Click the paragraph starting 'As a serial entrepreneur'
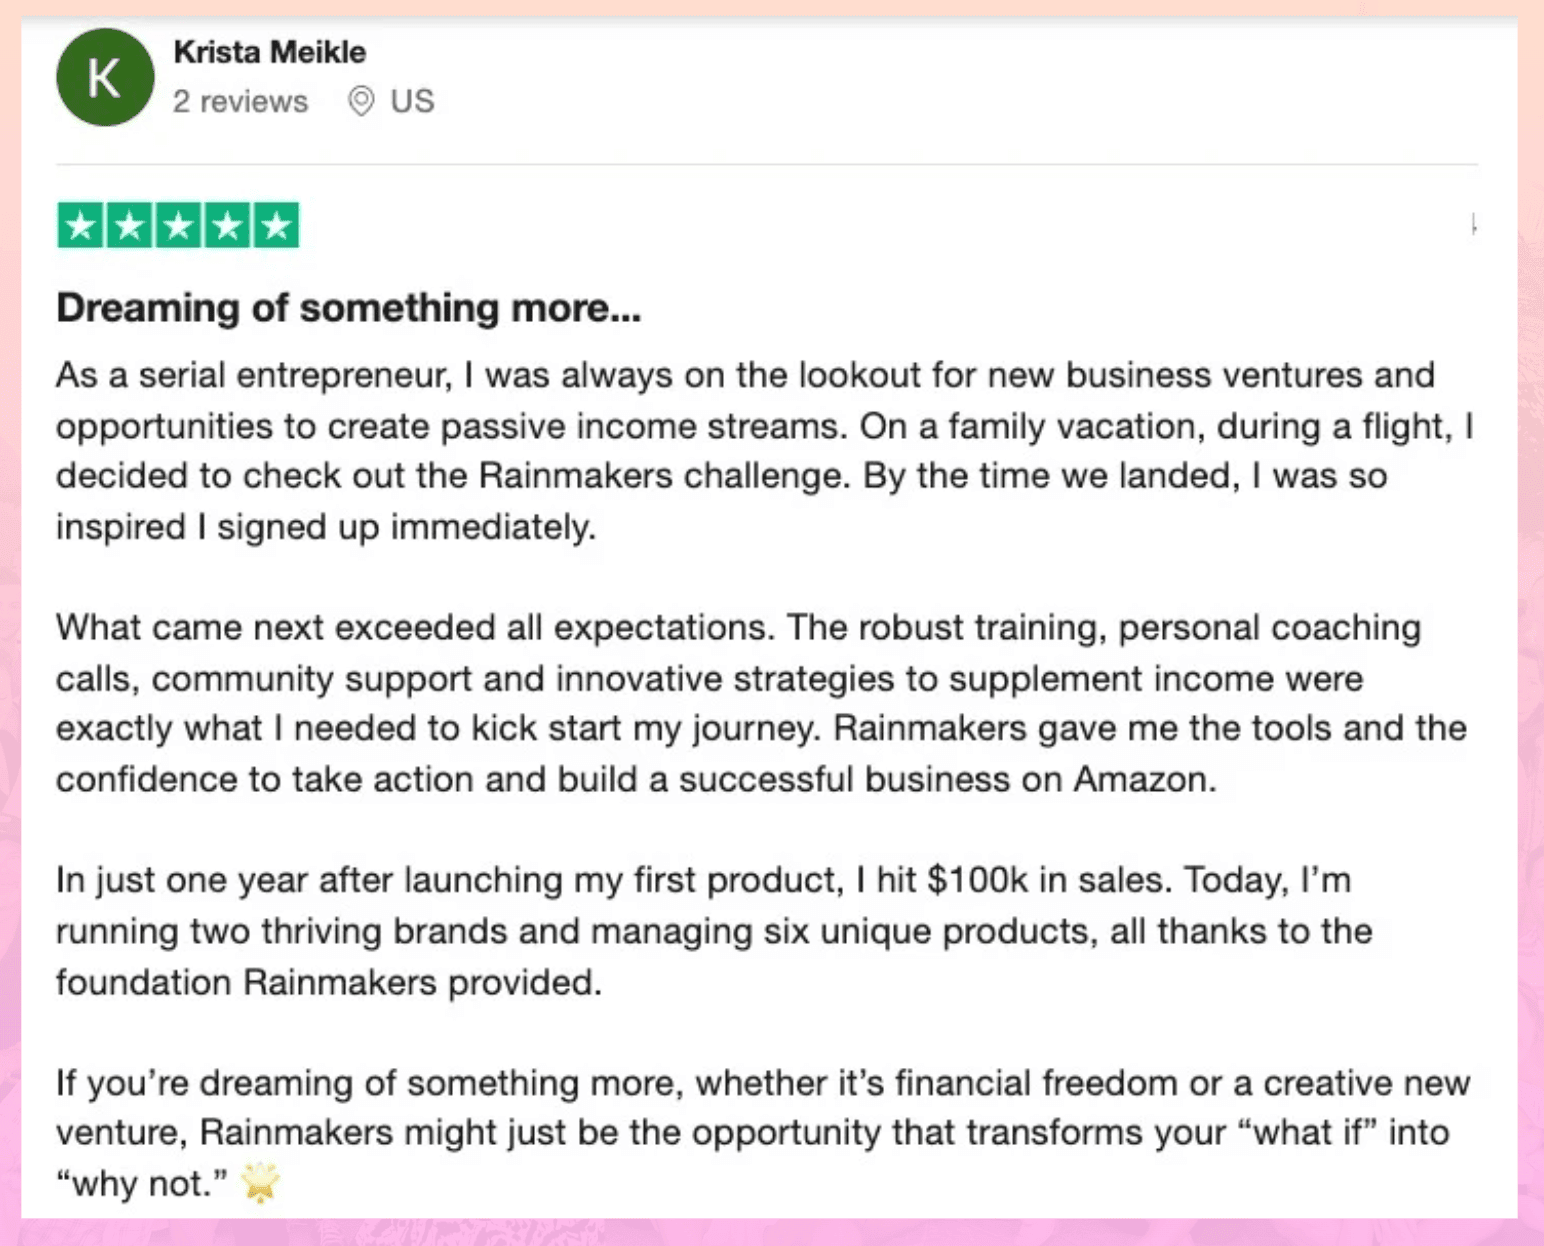The height and width of the screenshot is (1246, 1544). [x=765, y=451]
